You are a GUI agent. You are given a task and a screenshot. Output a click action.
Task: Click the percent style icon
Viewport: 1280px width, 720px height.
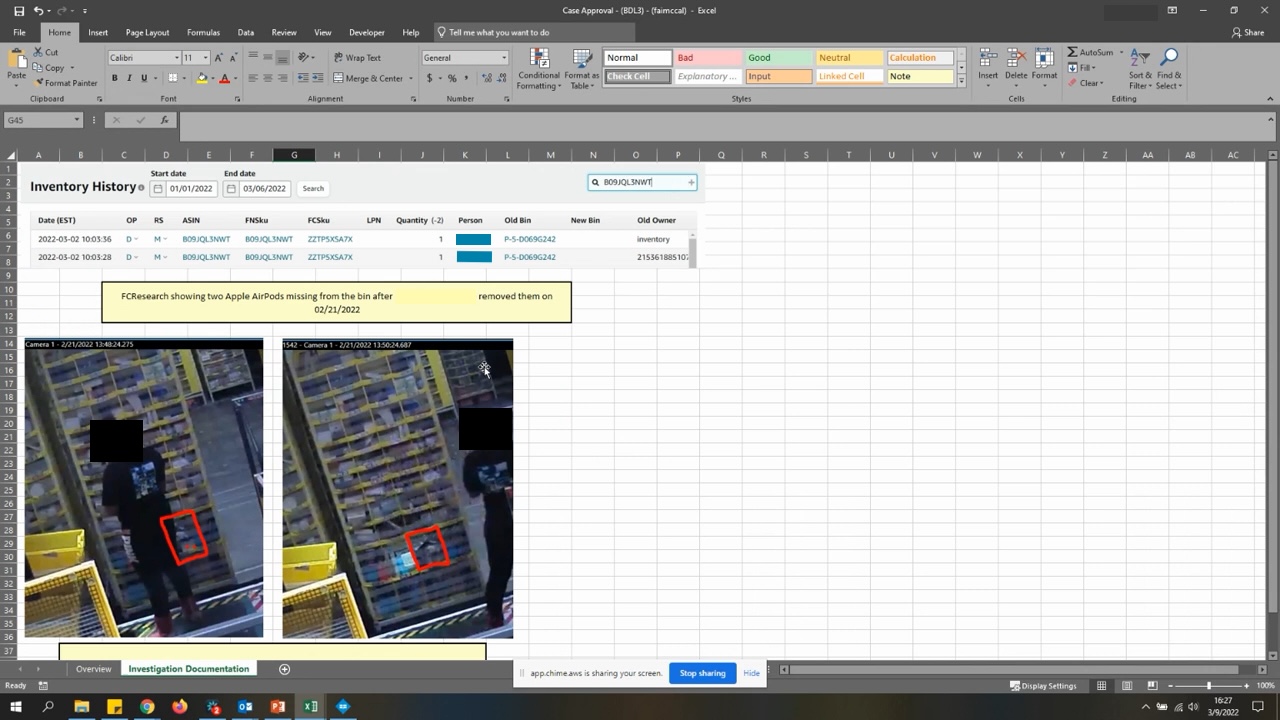(452, 78)
